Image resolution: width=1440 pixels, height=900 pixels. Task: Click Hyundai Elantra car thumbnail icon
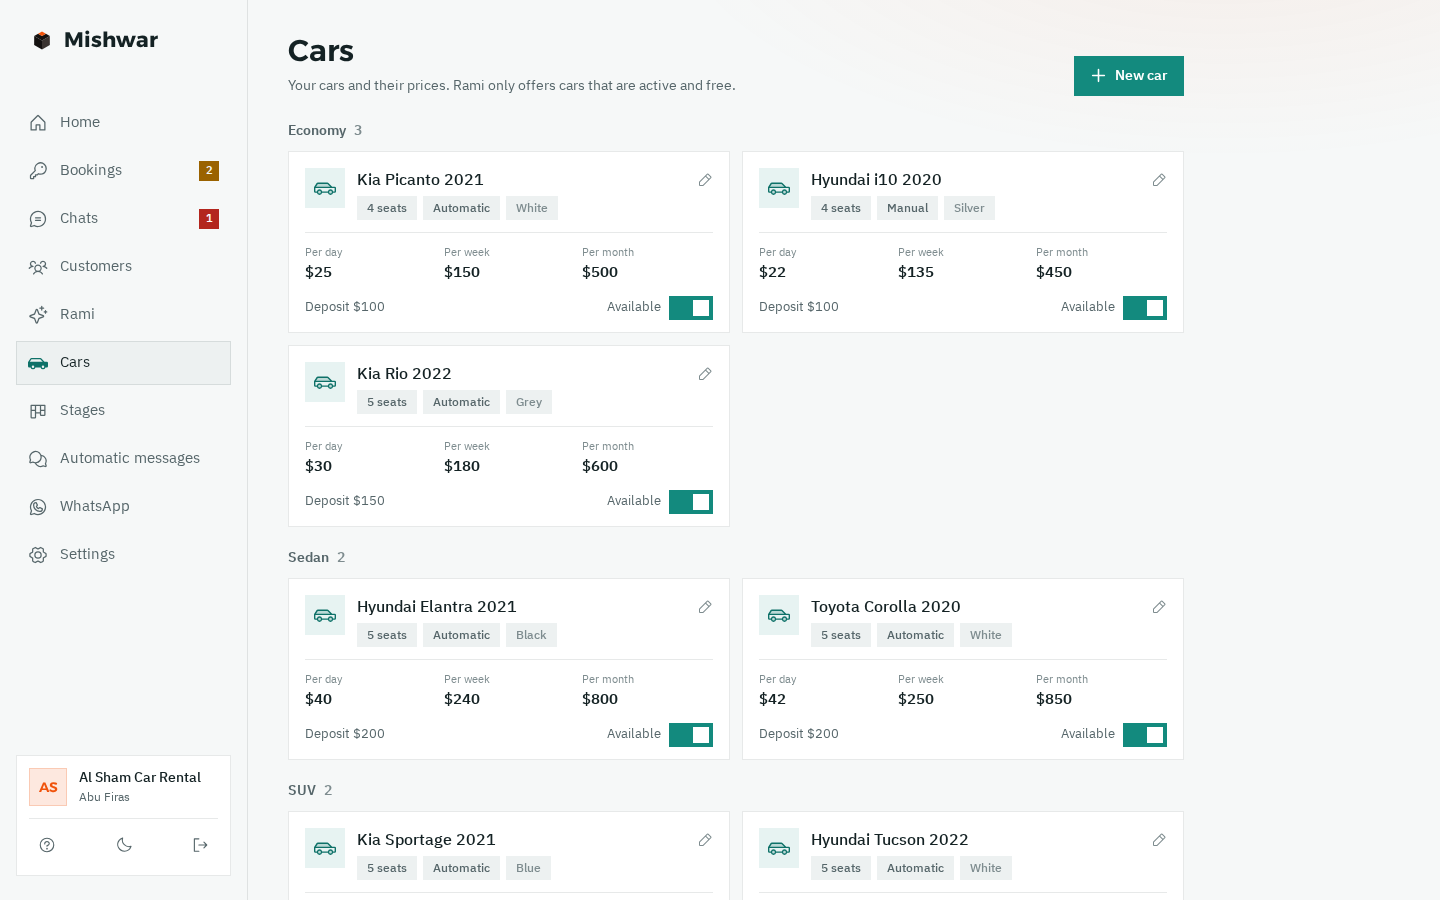point(325,615)
